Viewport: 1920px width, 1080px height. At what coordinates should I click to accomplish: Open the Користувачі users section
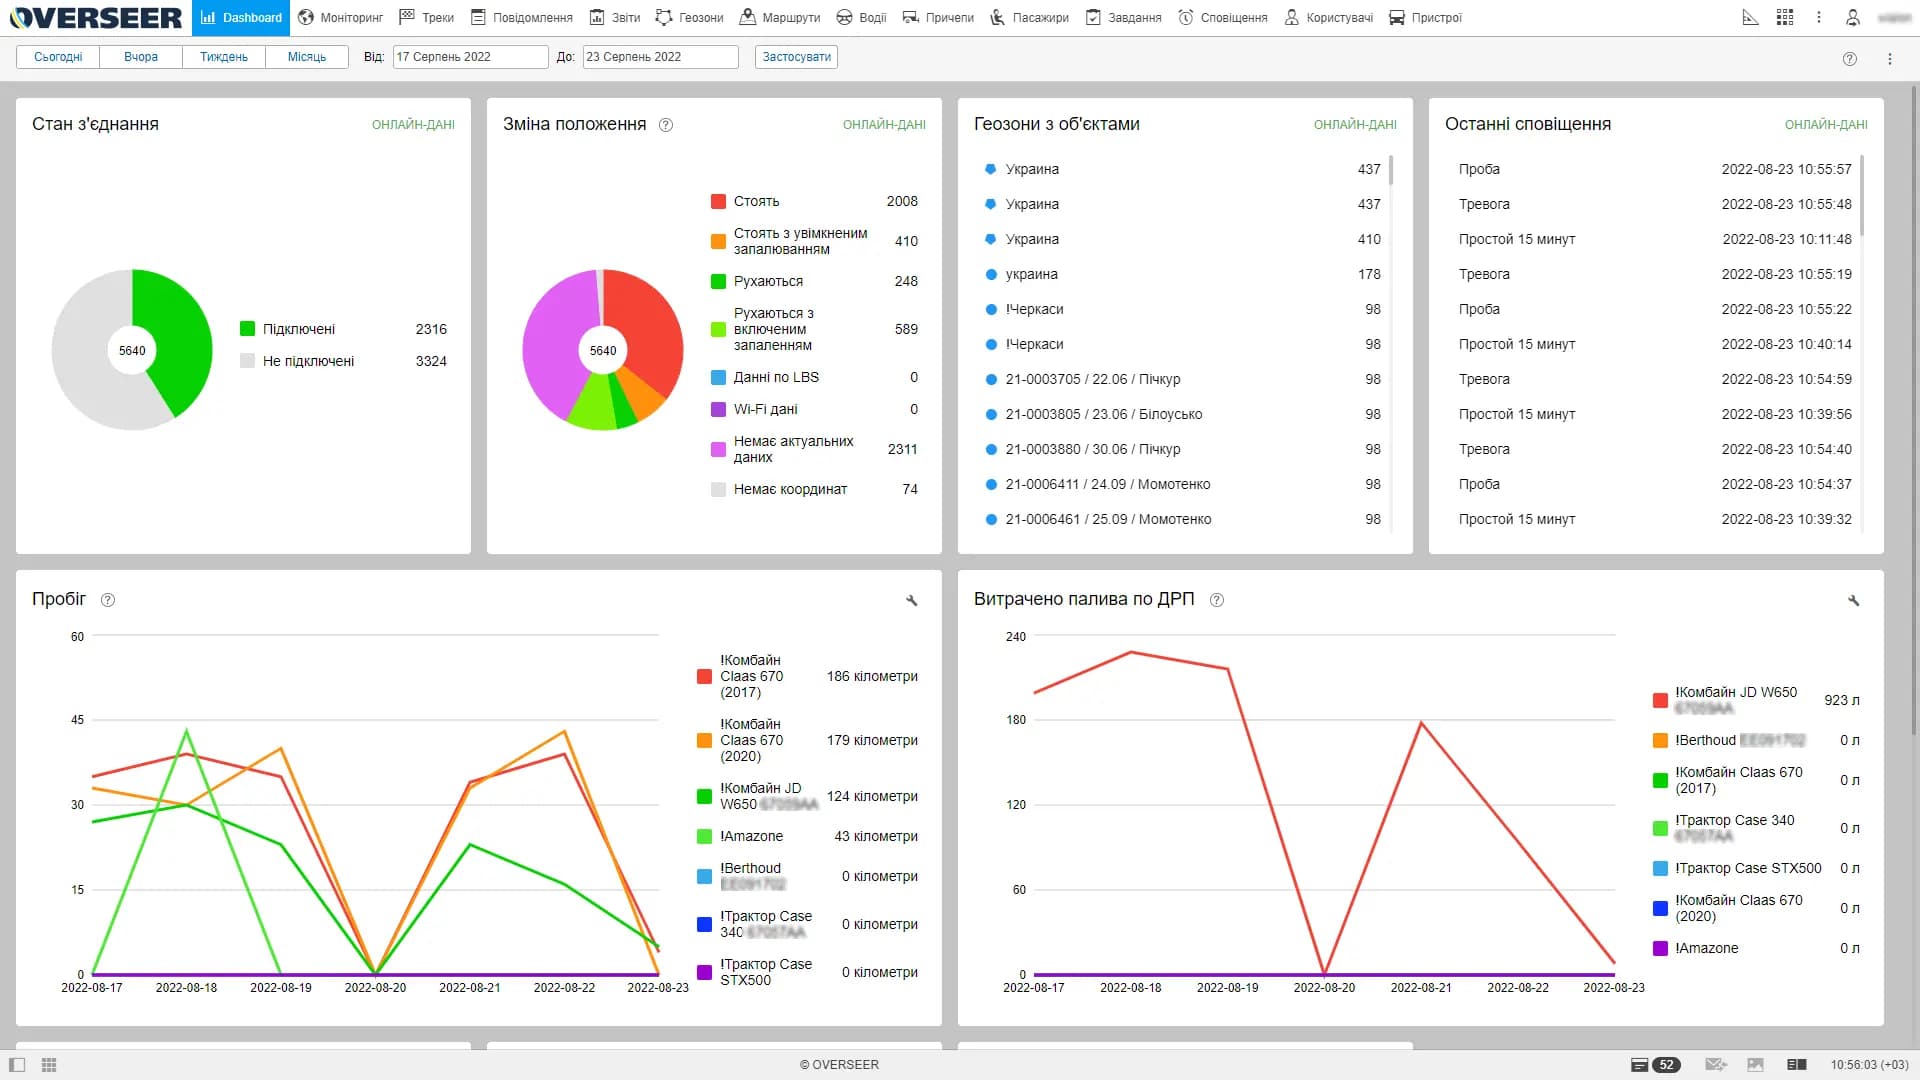click(1328, 18)
